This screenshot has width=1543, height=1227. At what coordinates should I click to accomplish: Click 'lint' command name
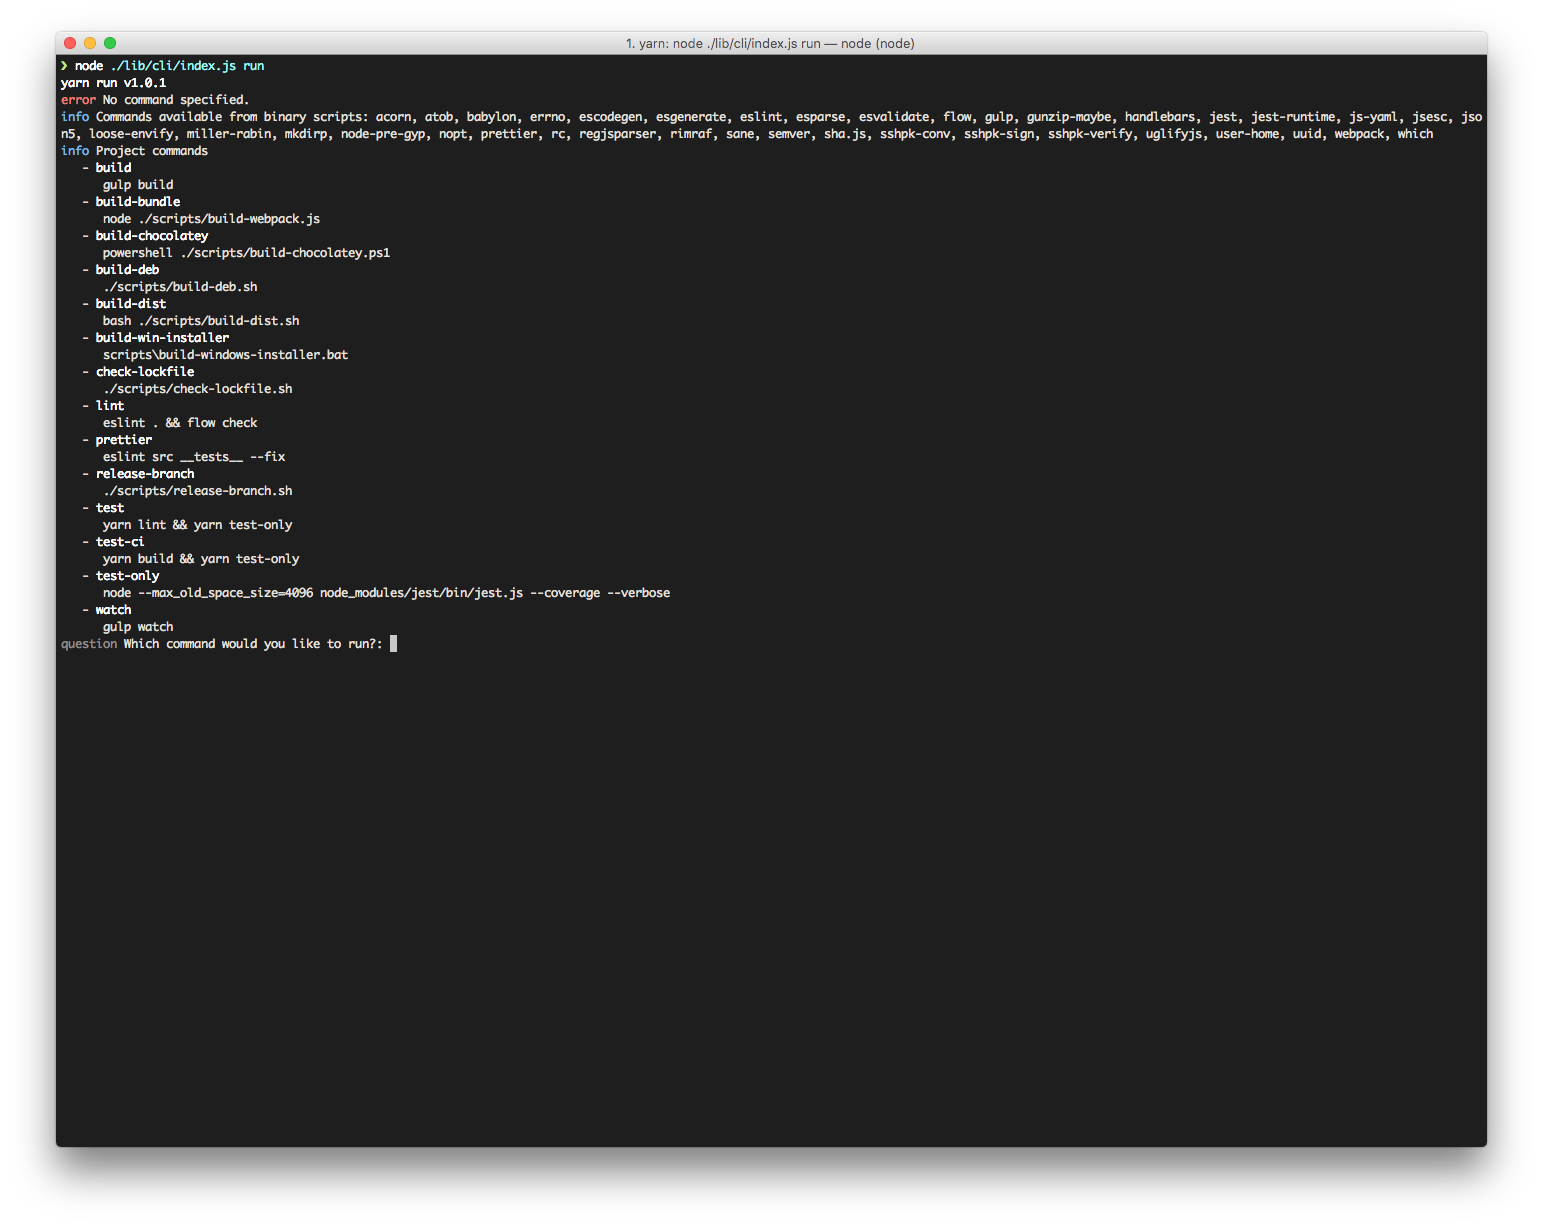[110, 406]
